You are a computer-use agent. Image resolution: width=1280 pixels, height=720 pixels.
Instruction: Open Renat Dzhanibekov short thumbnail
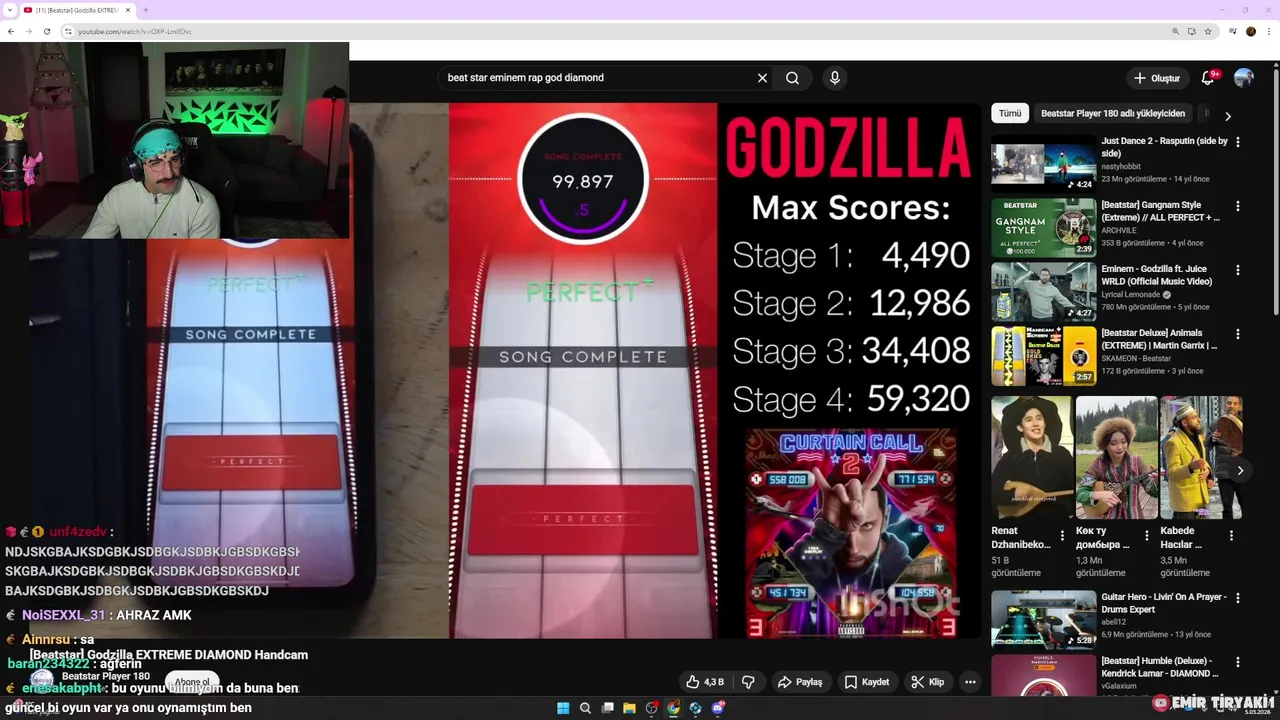point(1032,457)
